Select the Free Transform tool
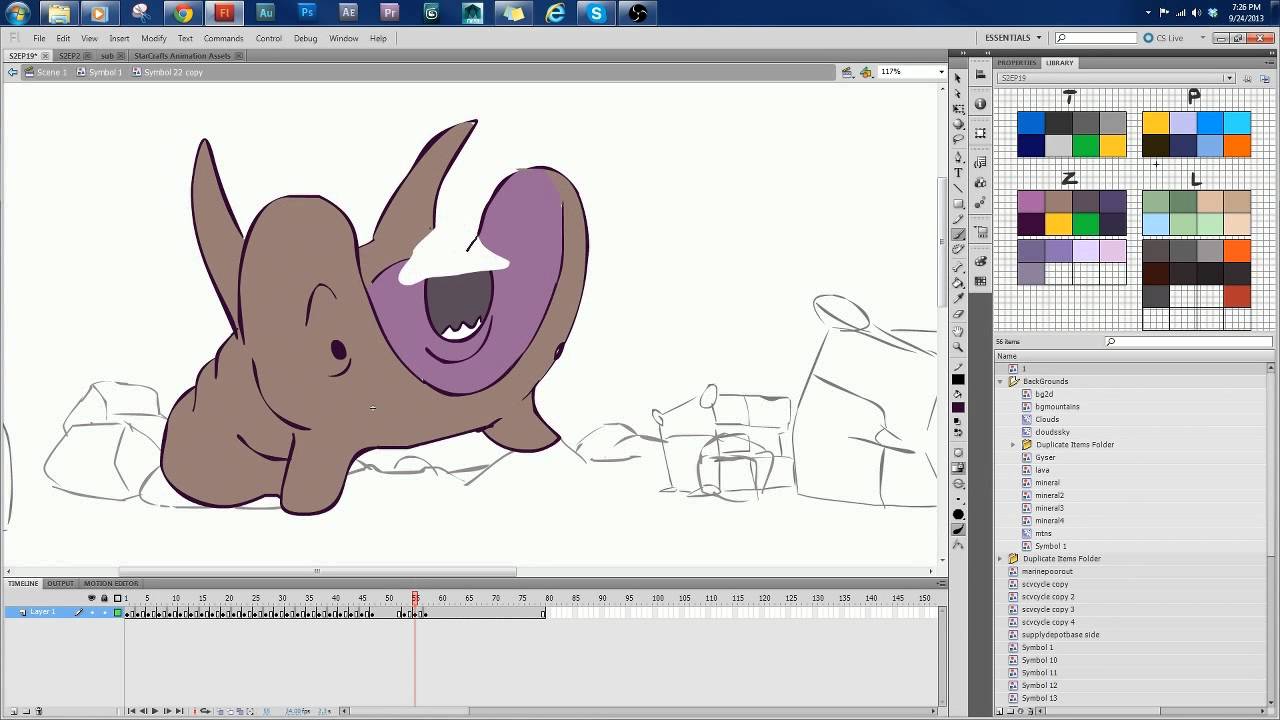 click(958, 109)
